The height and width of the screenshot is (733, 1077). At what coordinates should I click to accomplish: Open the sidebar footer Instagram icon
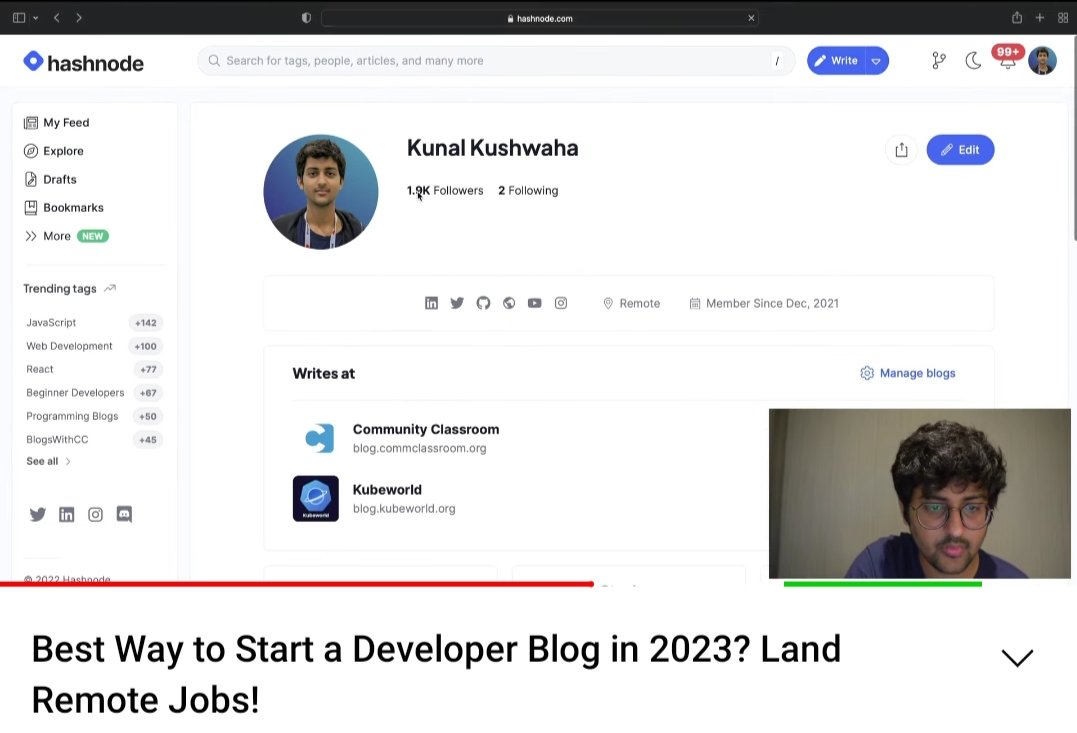point(95,515)
